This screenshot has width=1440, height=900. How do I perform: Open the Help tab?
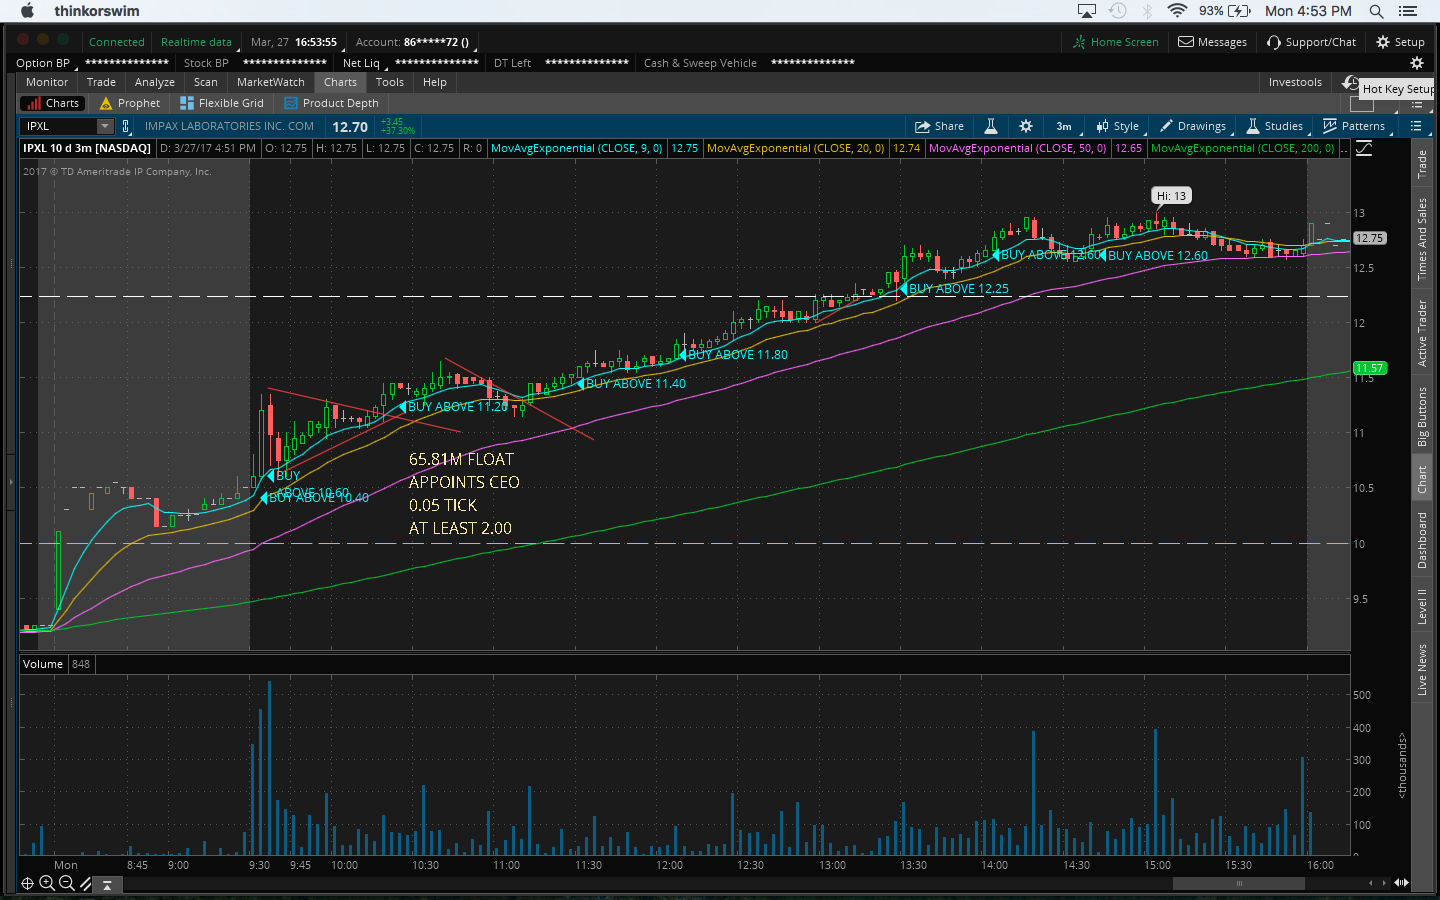[x=435, y=82]
